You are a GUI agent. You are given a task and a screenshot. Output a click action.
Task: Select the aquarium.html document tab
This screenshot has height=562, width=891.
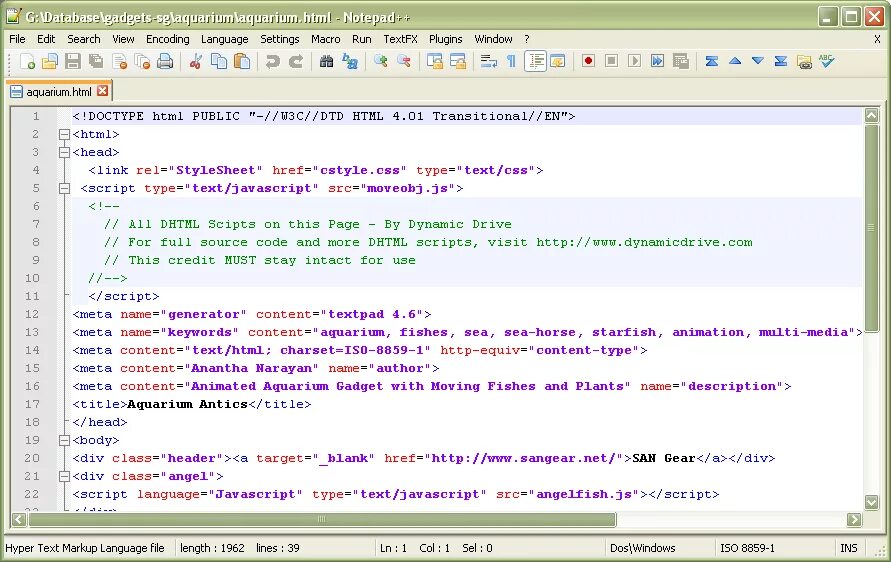coord(59,91)
